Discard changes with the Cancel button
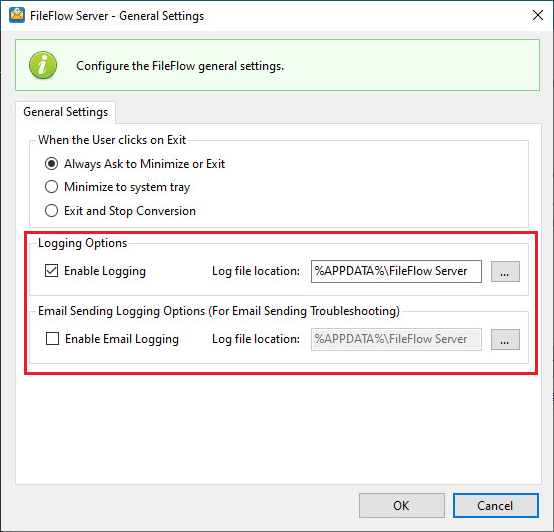The width and height of the screenshot is (554, 532). click(x=496, y=506)
